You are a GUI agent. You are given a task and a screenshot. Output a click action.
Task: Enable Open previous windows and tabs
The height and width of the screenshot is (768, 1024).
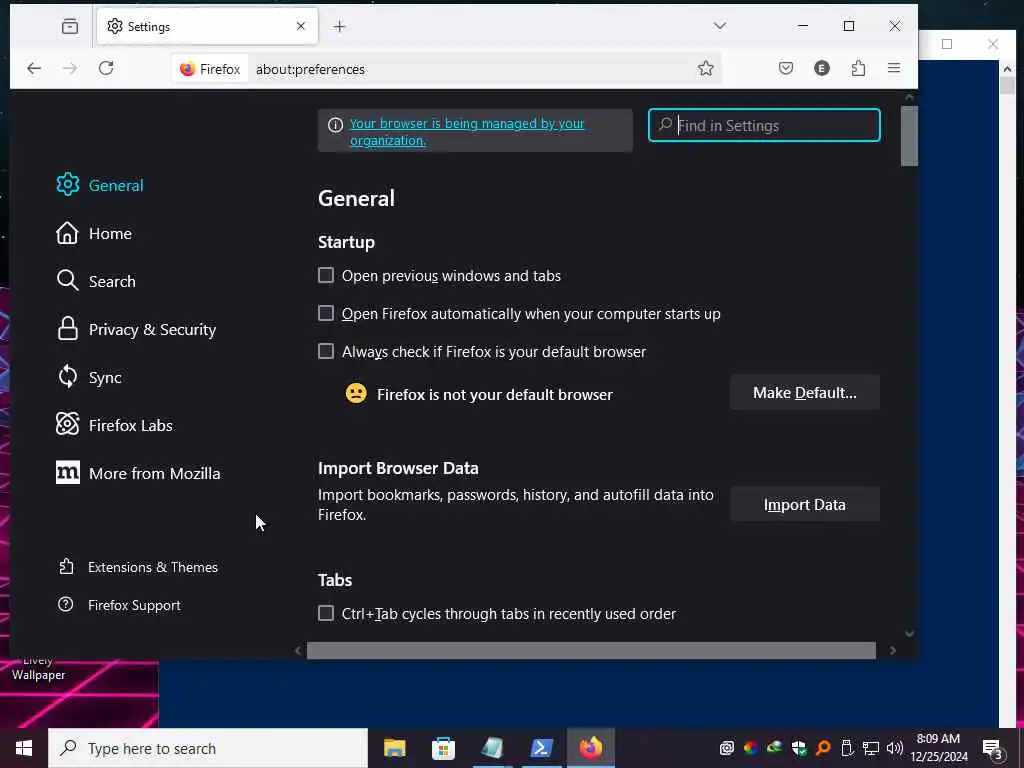click(326, 276)
